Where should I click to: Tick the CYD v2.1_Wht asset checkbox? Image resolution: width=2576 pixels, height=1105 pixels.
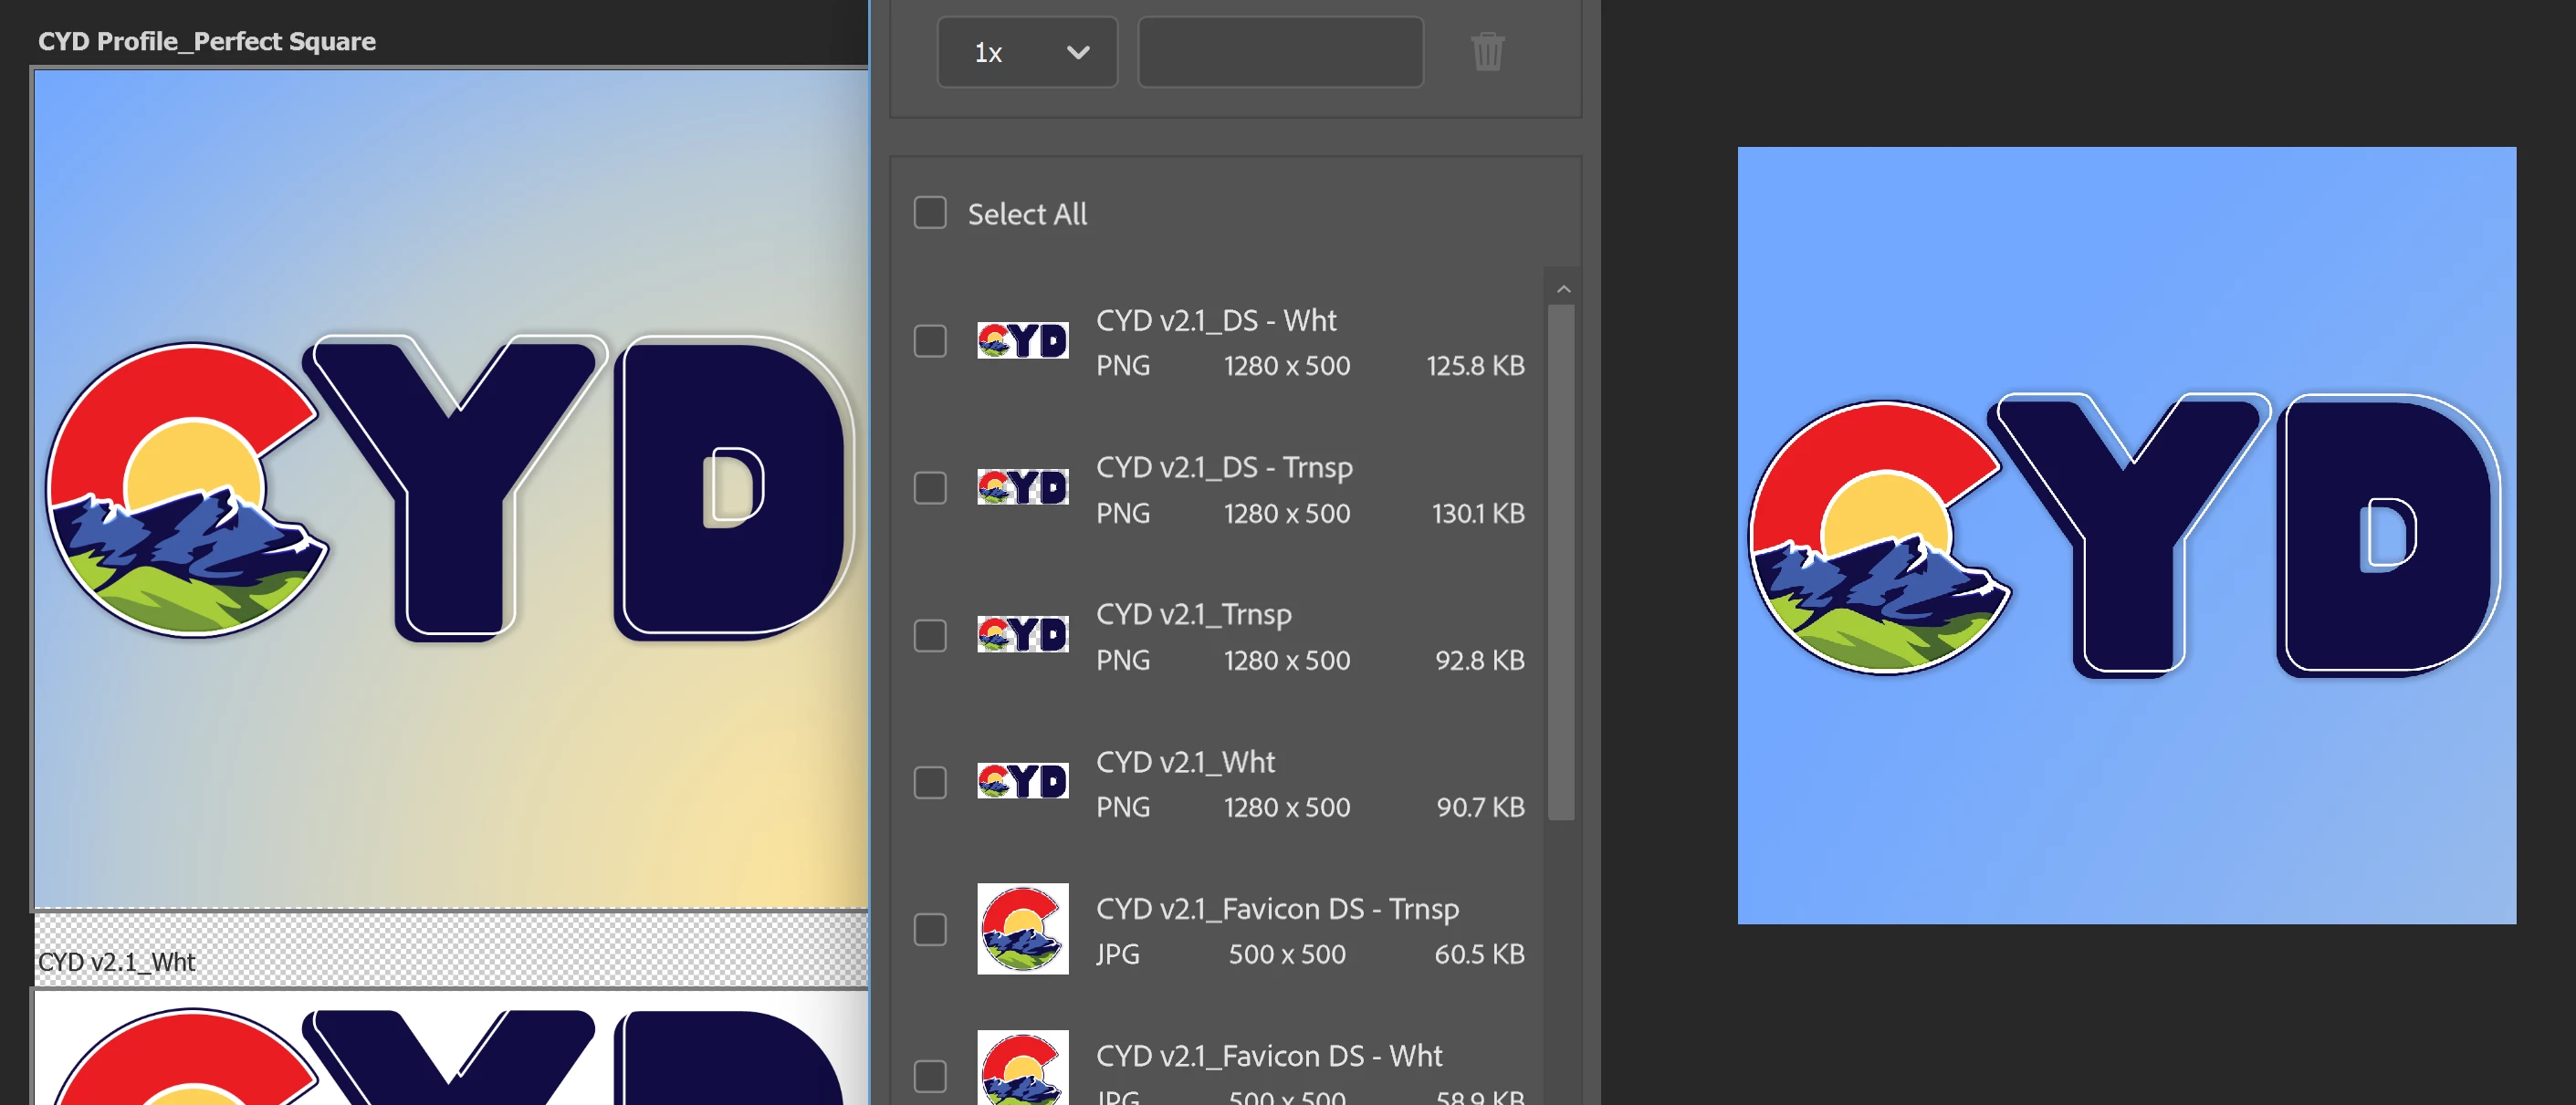click(x=930, y=782)
